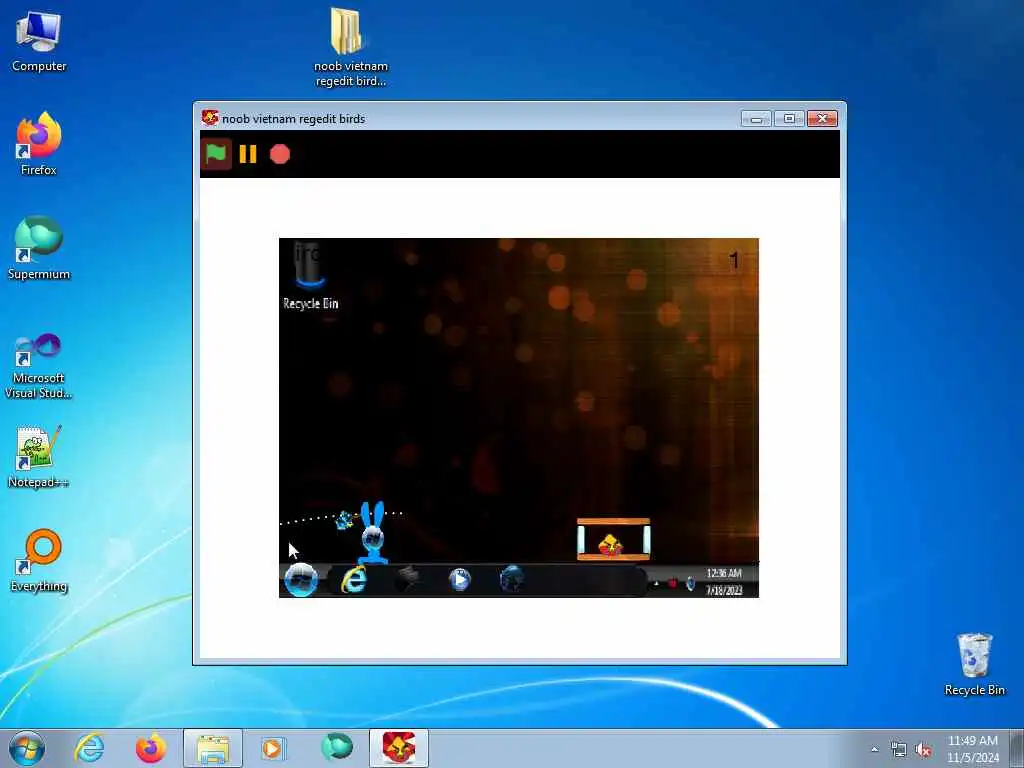Click the network tray icon
1024x768 pixels.
(x=899, y=750)
